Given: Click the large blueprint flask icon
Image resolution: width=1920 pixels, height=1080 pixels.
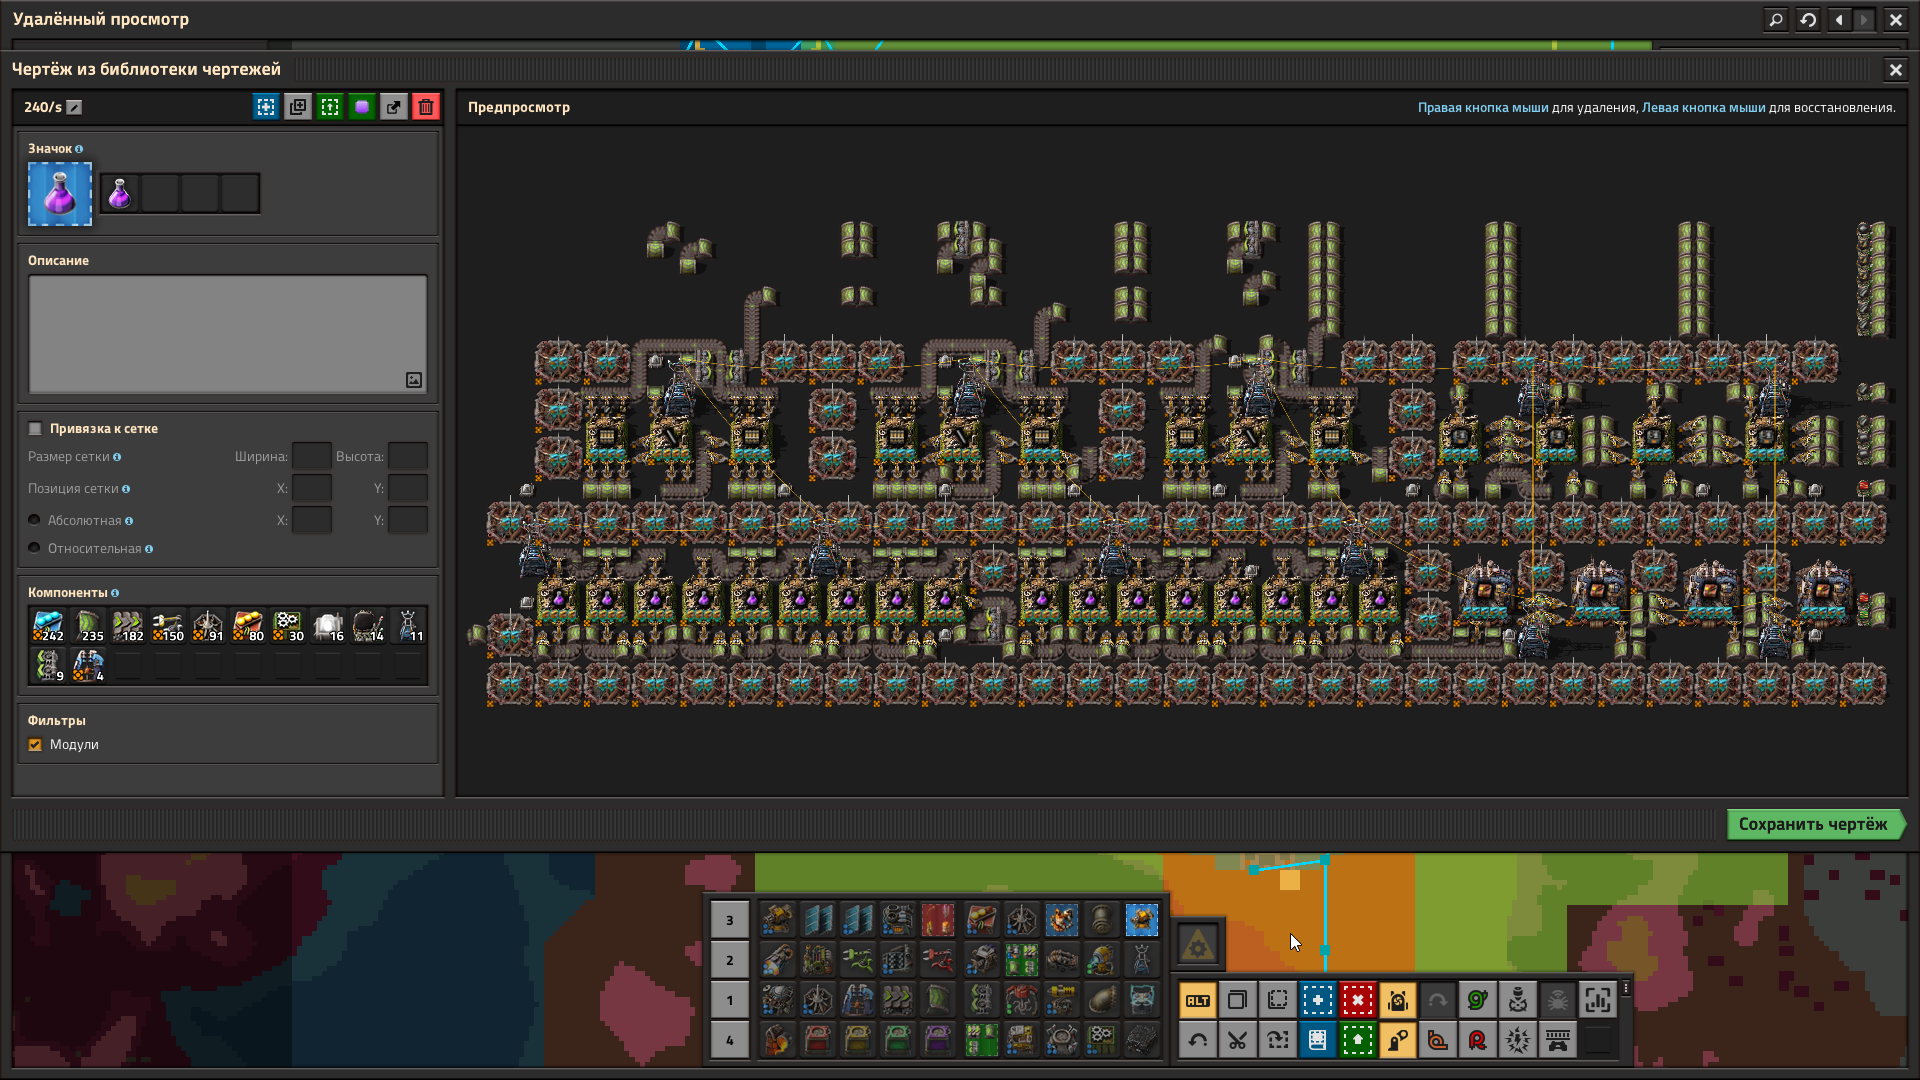Looking at the screenshot, I should coord(60,194).
